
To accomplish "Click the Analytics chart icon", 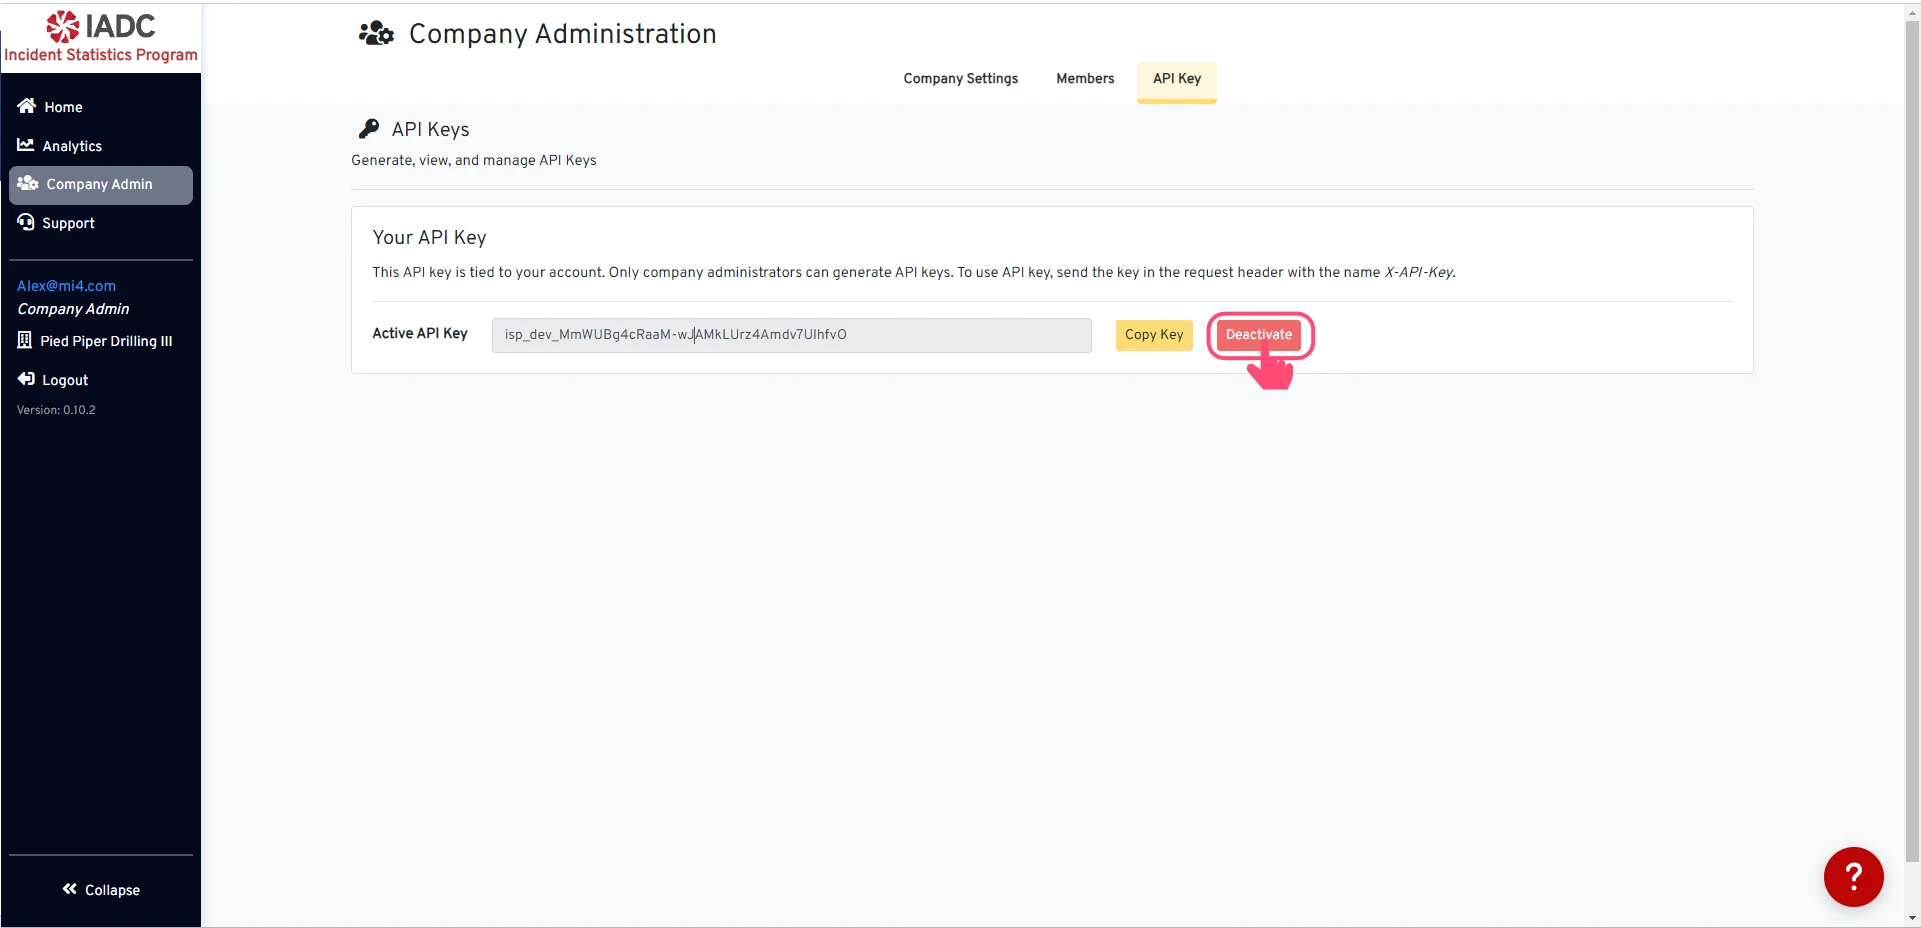I will point(26,145).
